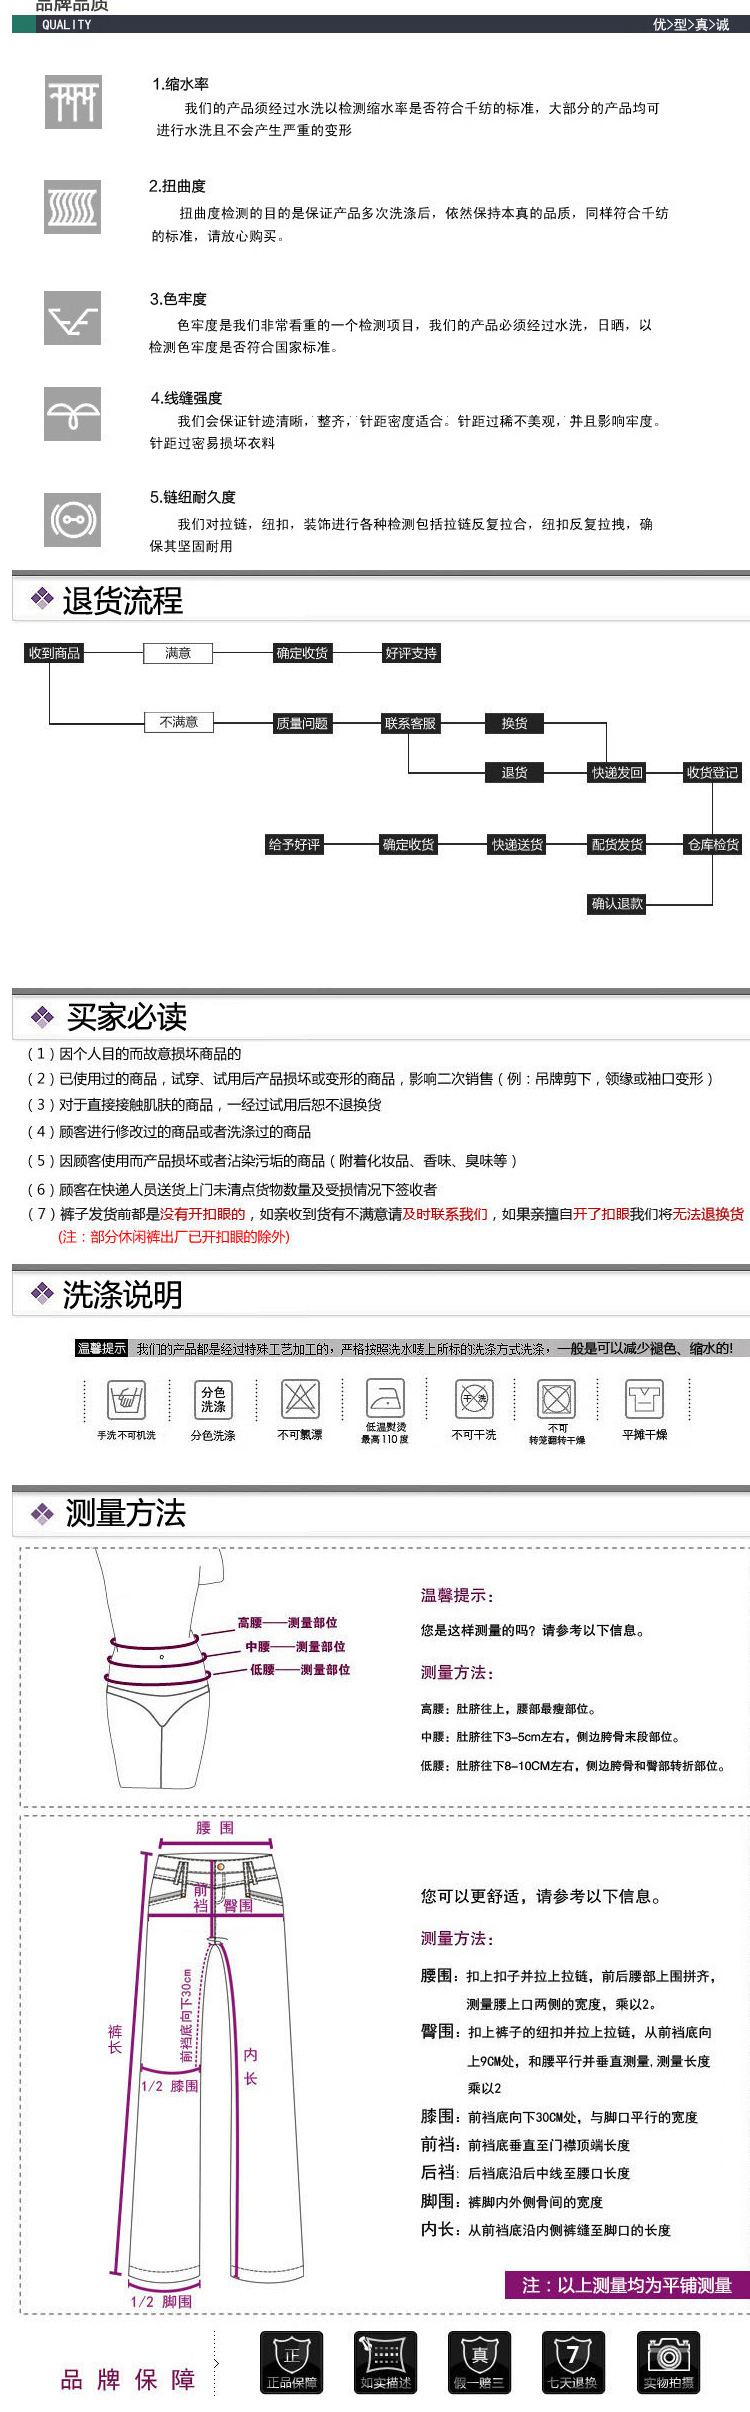
Task: Click the 七天退换 badge icon
Action: [x=573, y=2362]
